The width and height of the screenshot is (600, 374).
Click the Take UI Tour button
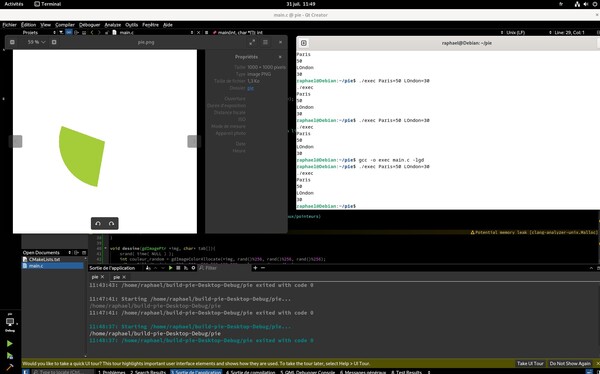tap(530, 364)
